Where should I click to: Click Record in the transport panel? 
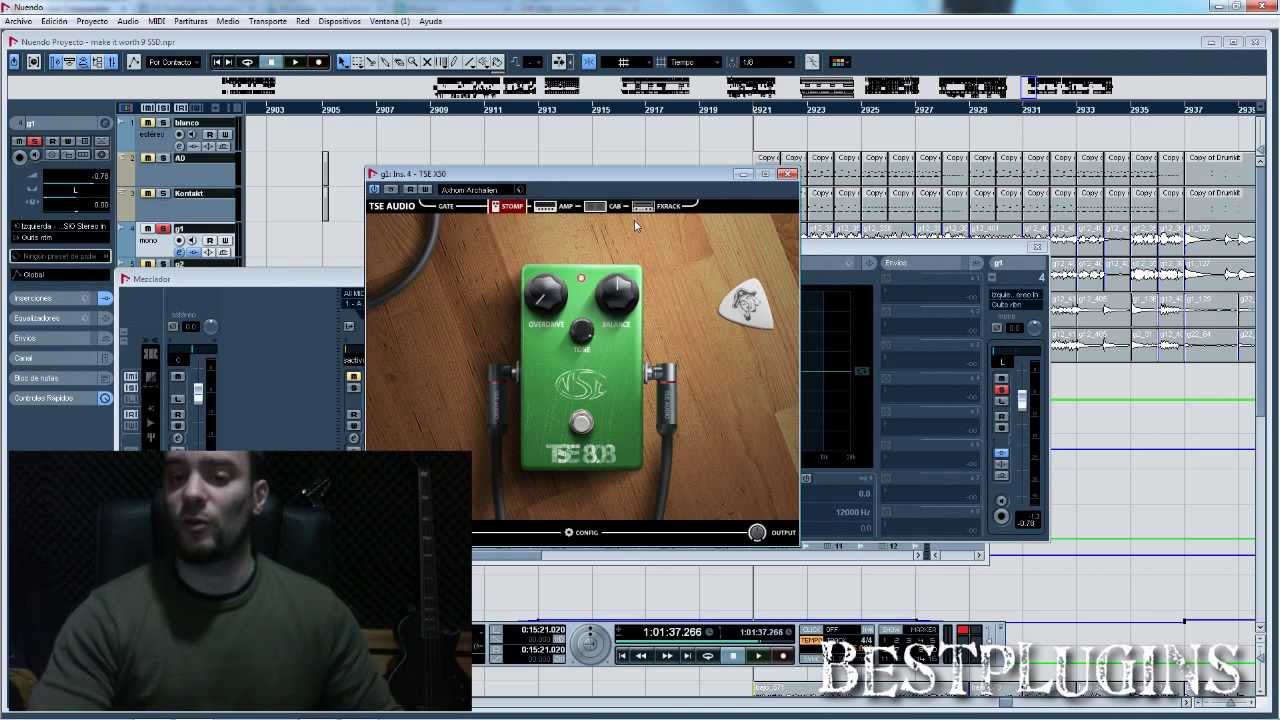click(783, 656)
